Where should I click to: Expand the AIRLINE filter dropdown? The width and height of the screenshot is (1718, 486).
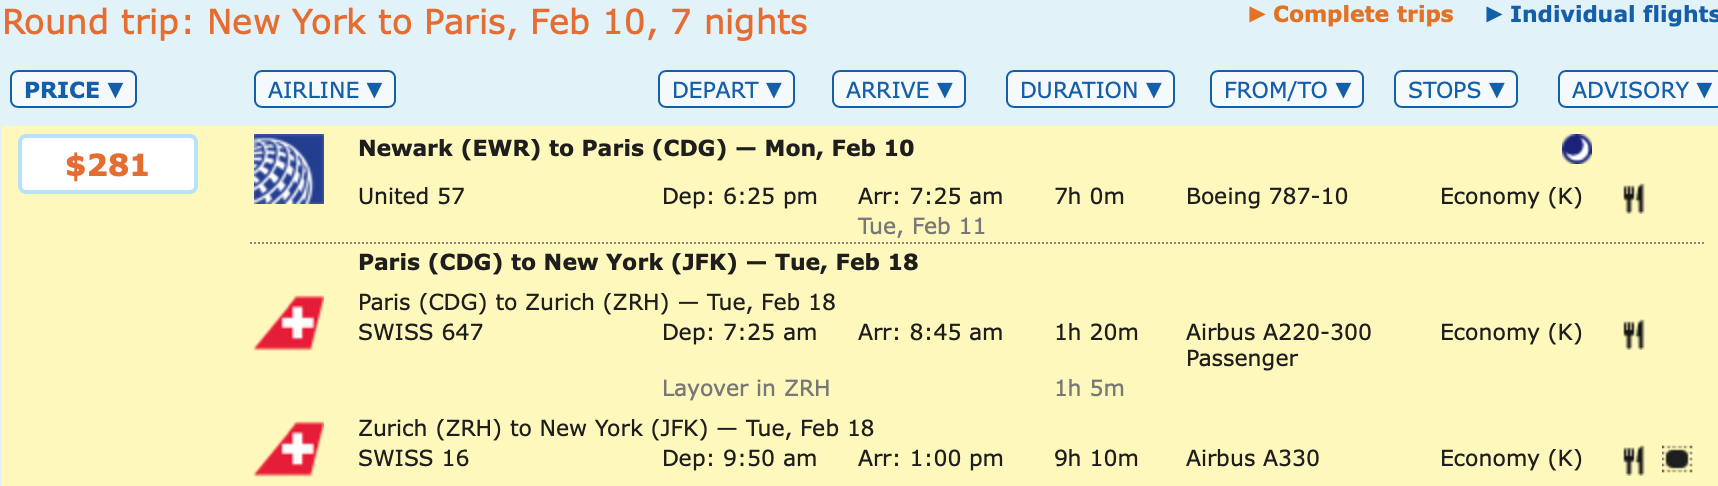coord(325,90)
